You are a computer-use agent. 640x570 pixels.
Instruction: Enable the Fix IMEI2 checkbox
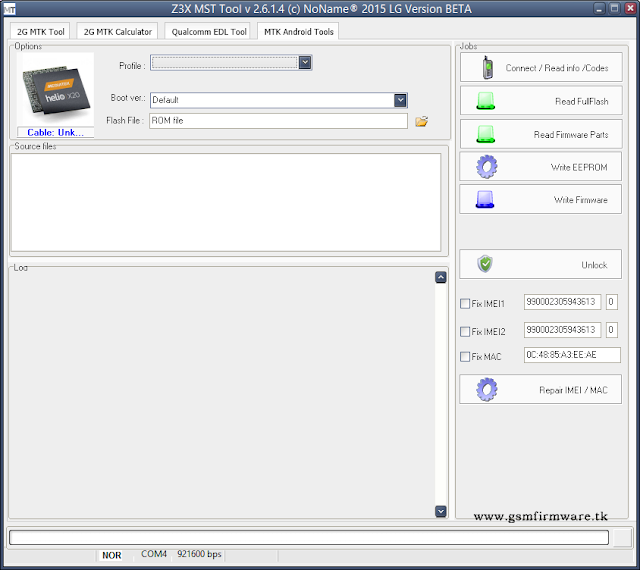pyautogui.click(x=465, y=332)
